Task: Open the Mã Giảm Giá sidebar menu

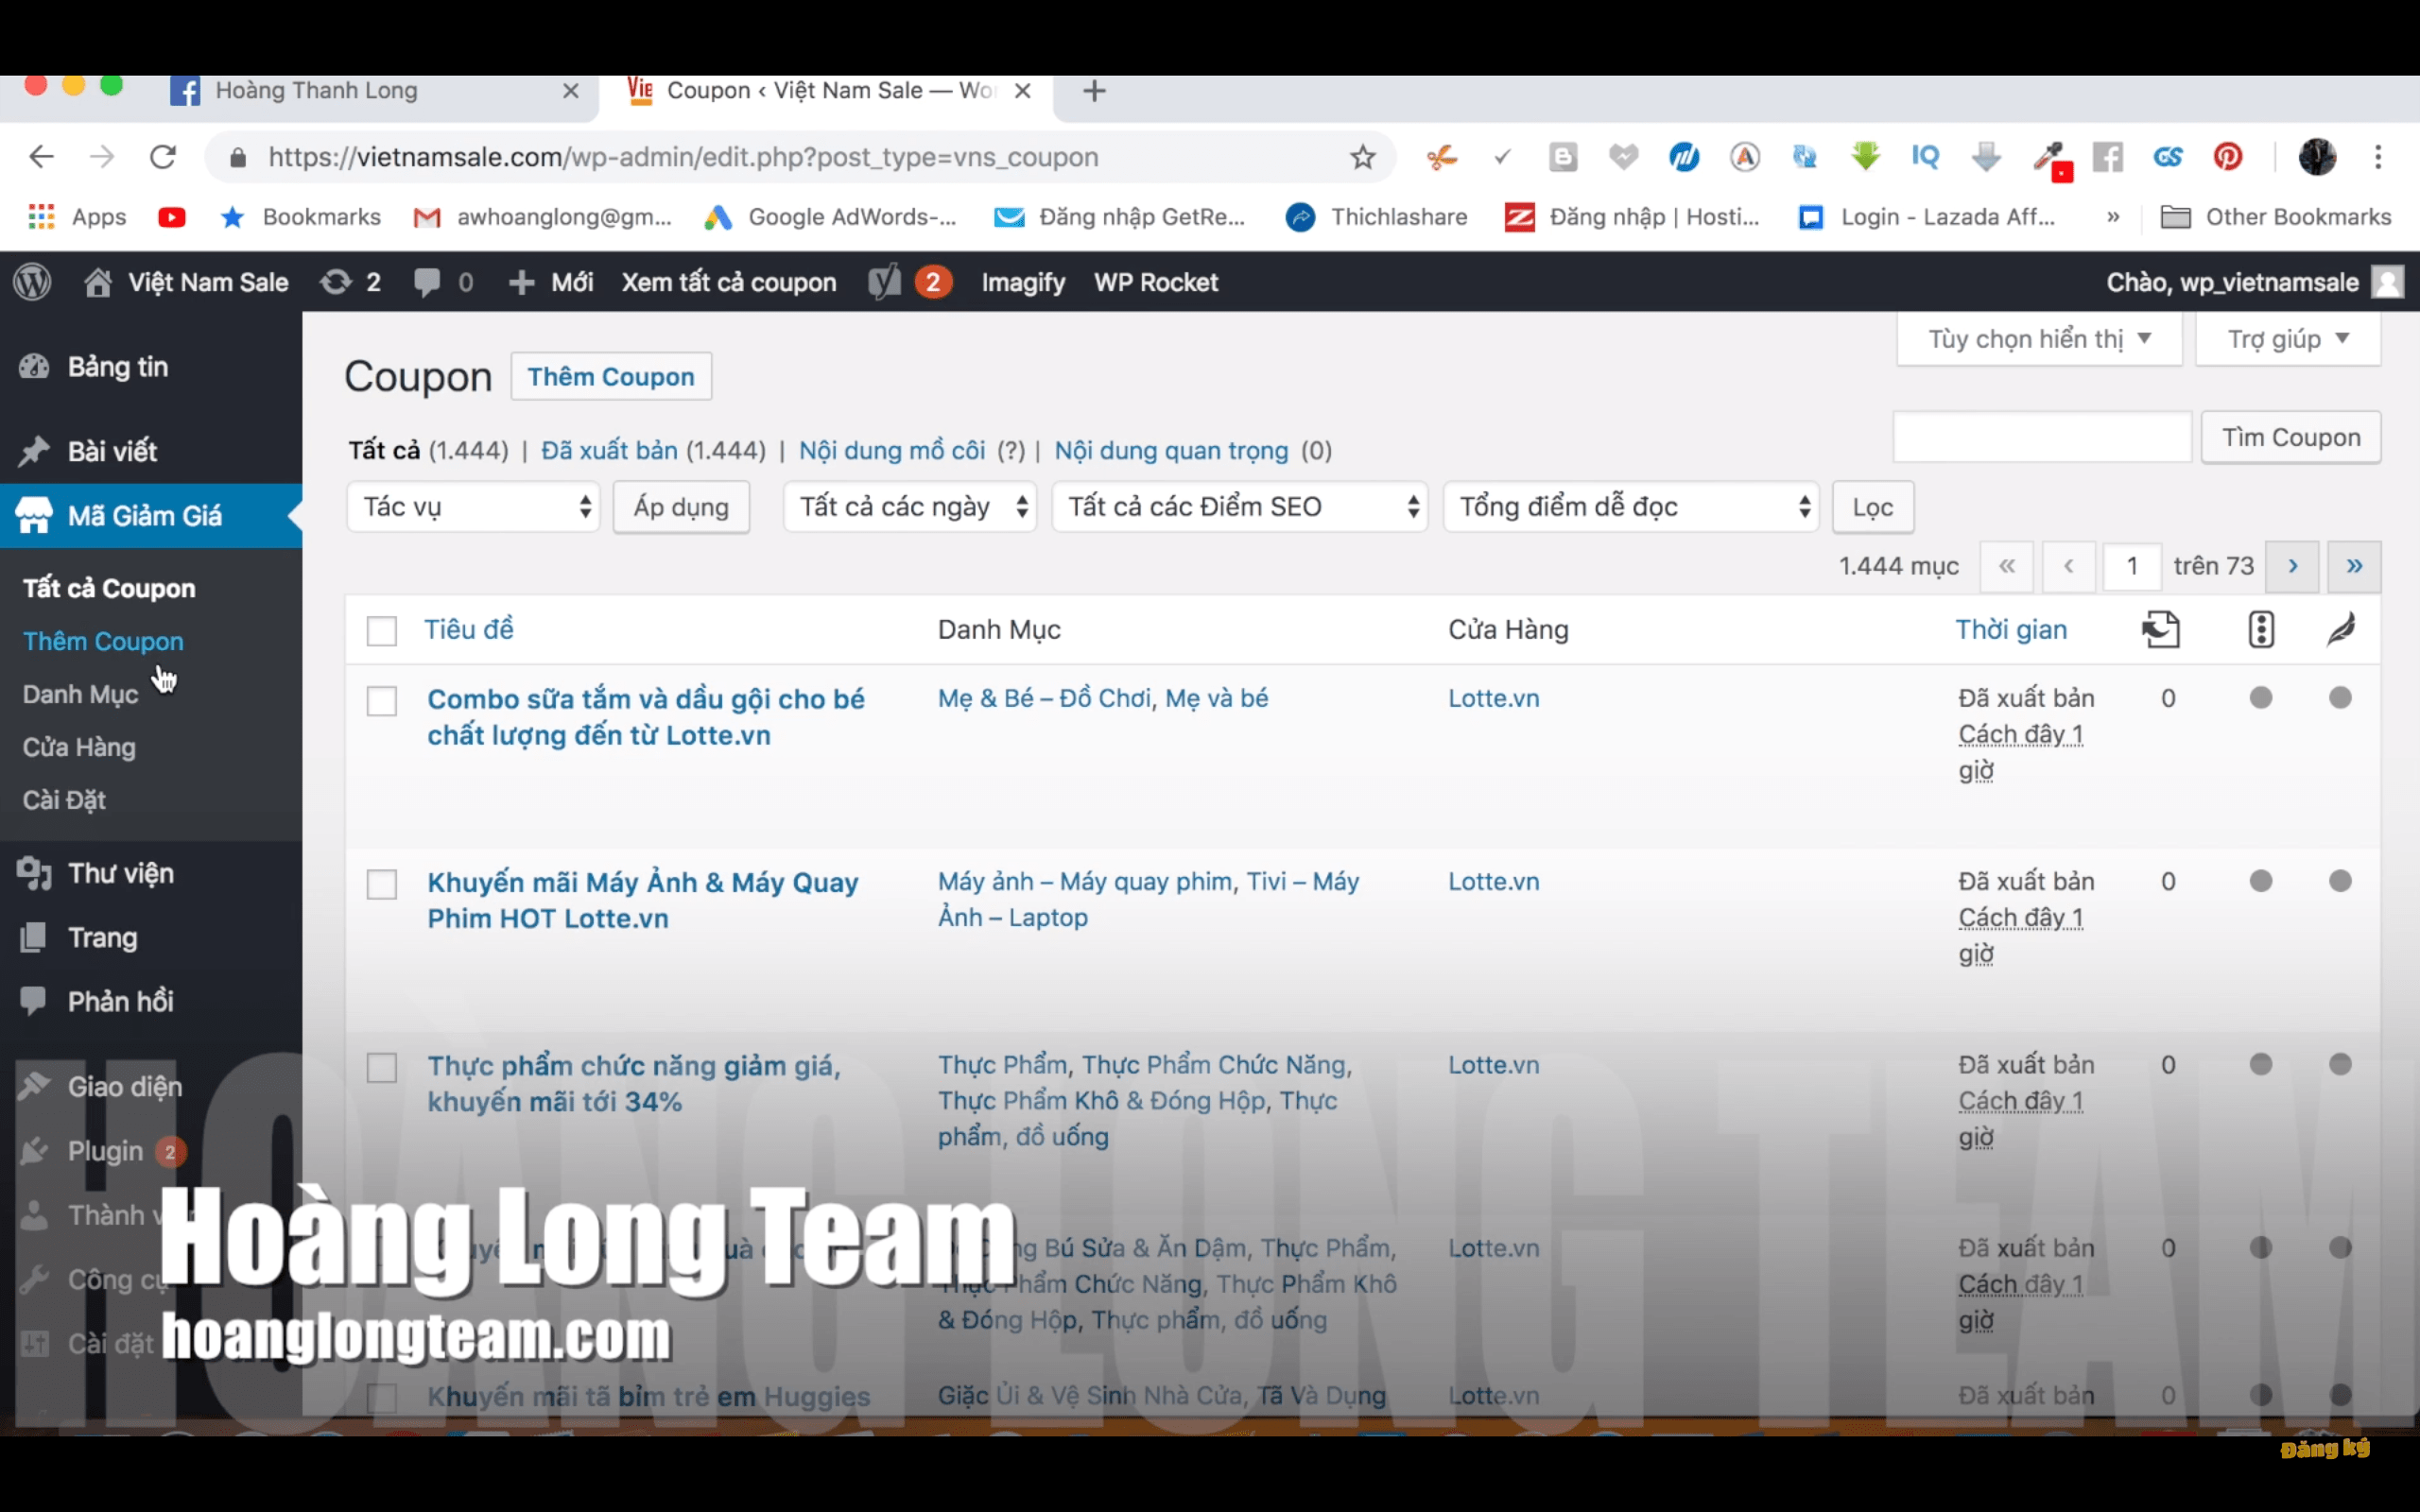Action: click(151, 516)
